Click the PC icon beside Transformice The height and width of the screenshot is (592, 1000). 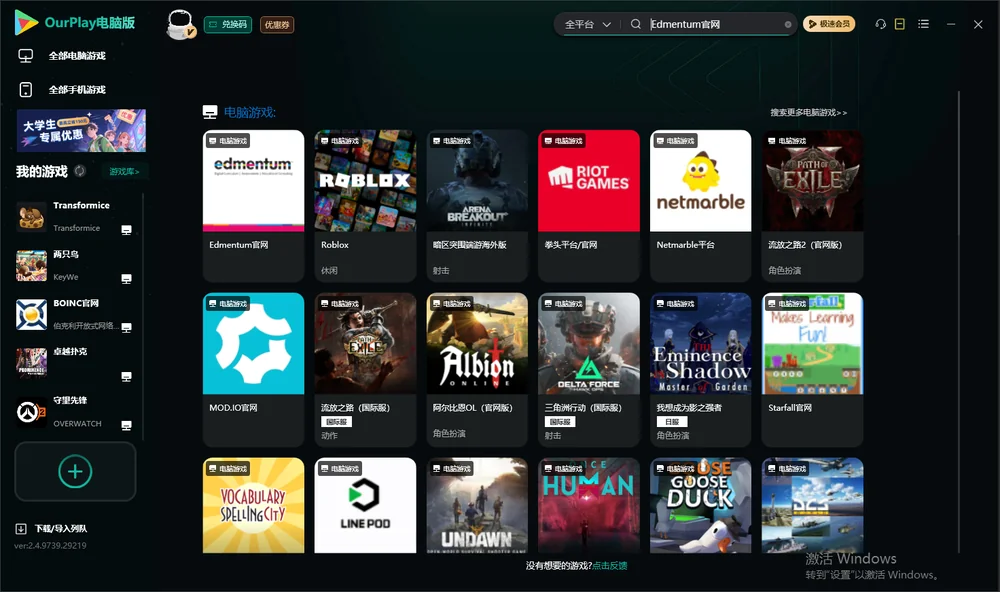(126, 230)
